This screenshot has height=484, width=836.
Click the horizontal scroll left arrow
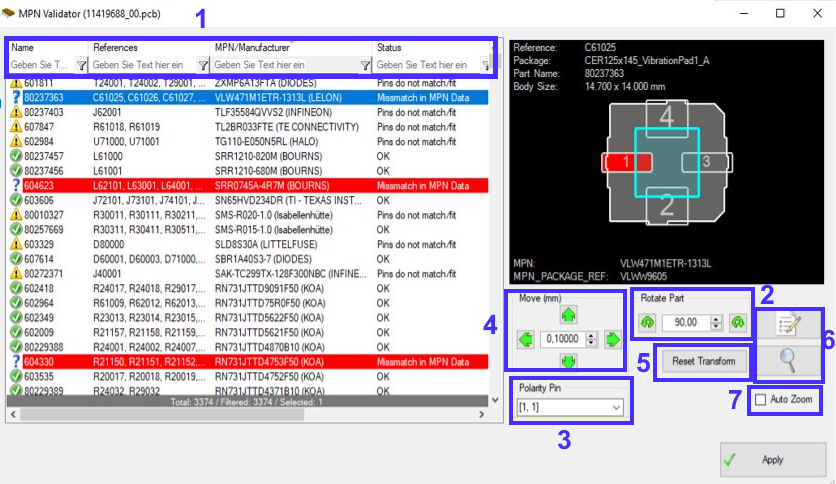[x=13, y=414]
